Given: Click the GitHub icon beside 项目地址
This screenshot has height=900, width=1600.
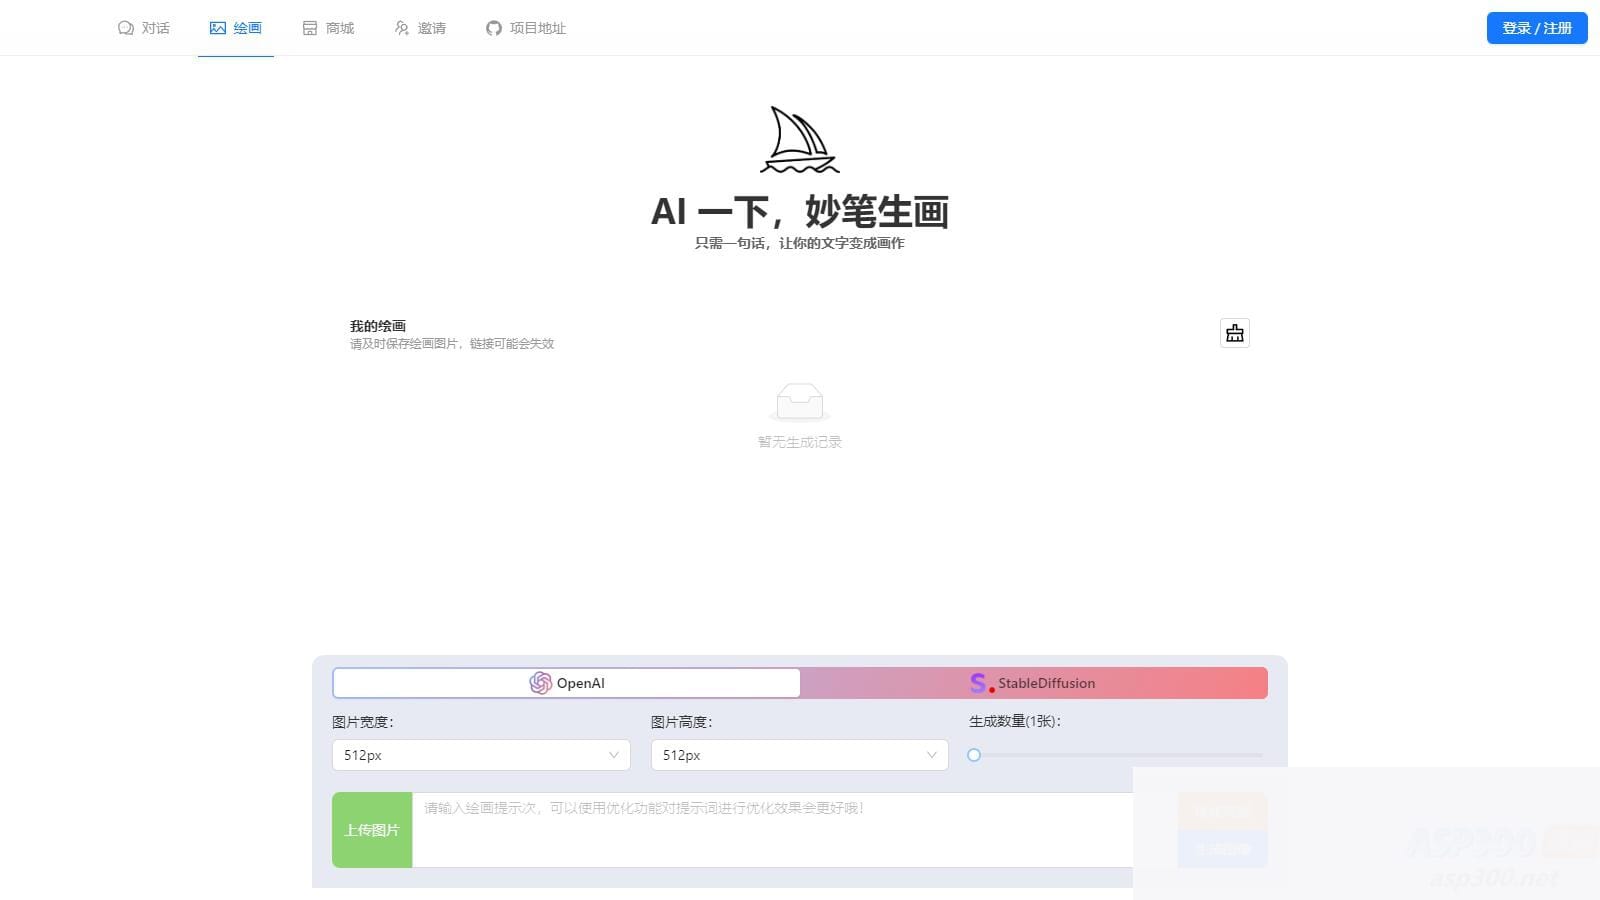Looking at the screenshot, I should 493,28.
